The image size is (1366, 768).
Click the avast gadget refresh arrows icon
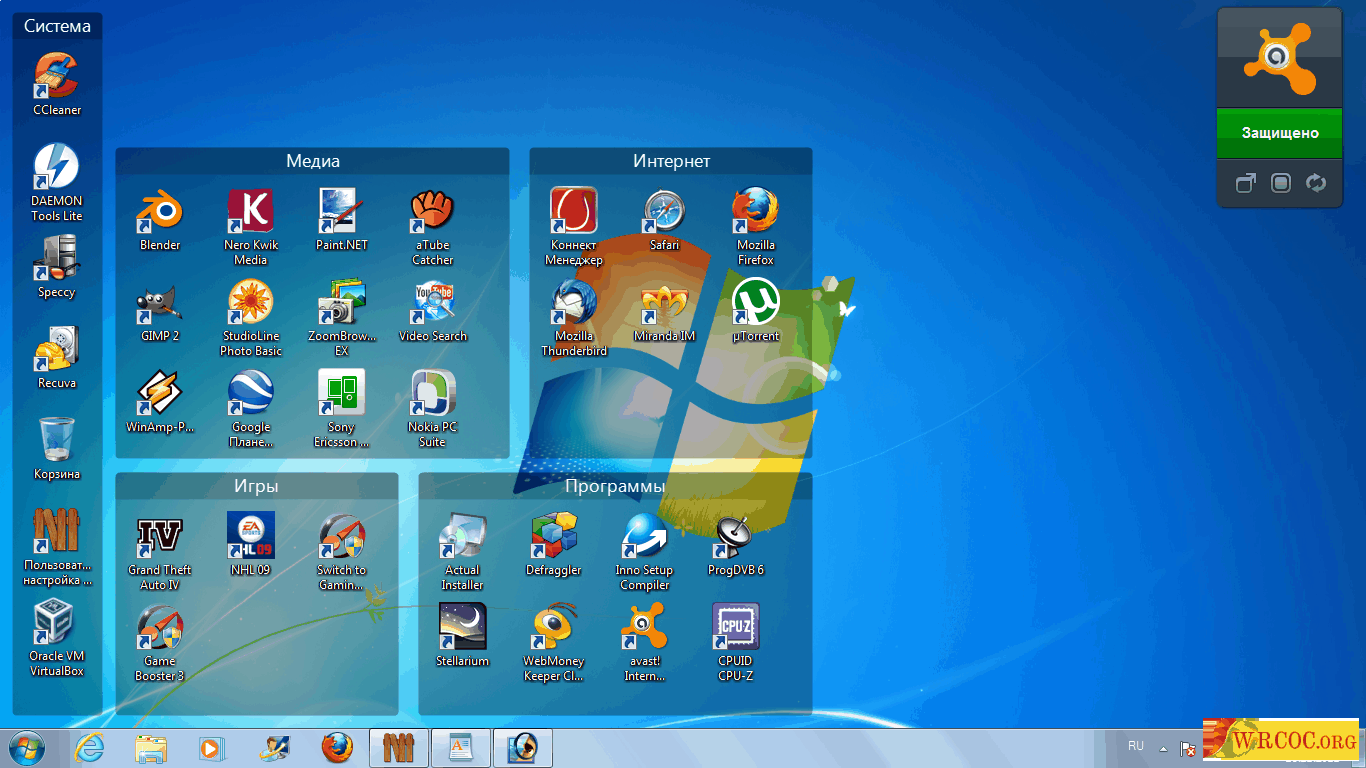[1316, 183]
